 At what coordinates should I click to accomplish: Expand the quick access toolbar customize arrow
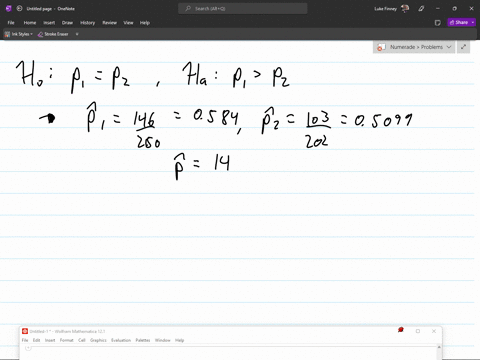pos(77,34)
